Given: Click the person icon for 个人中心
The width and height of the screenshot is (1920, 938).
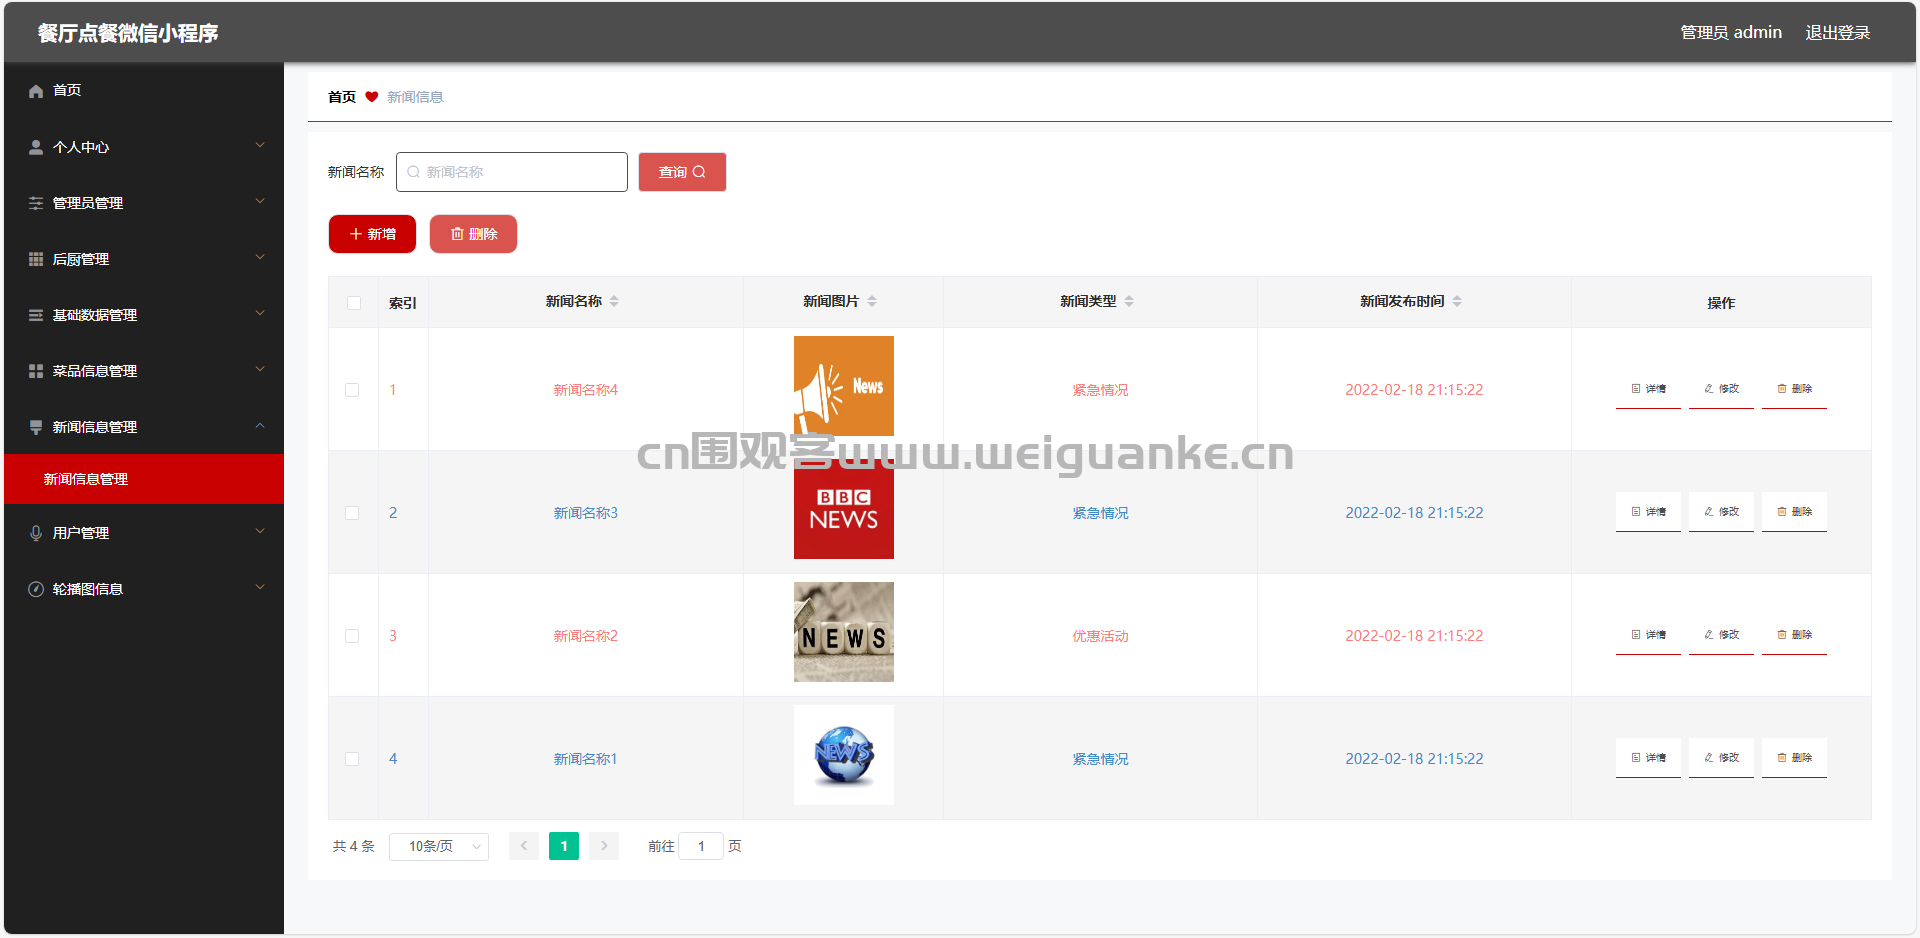Looking at the screenshot, I should pos(36,147).
